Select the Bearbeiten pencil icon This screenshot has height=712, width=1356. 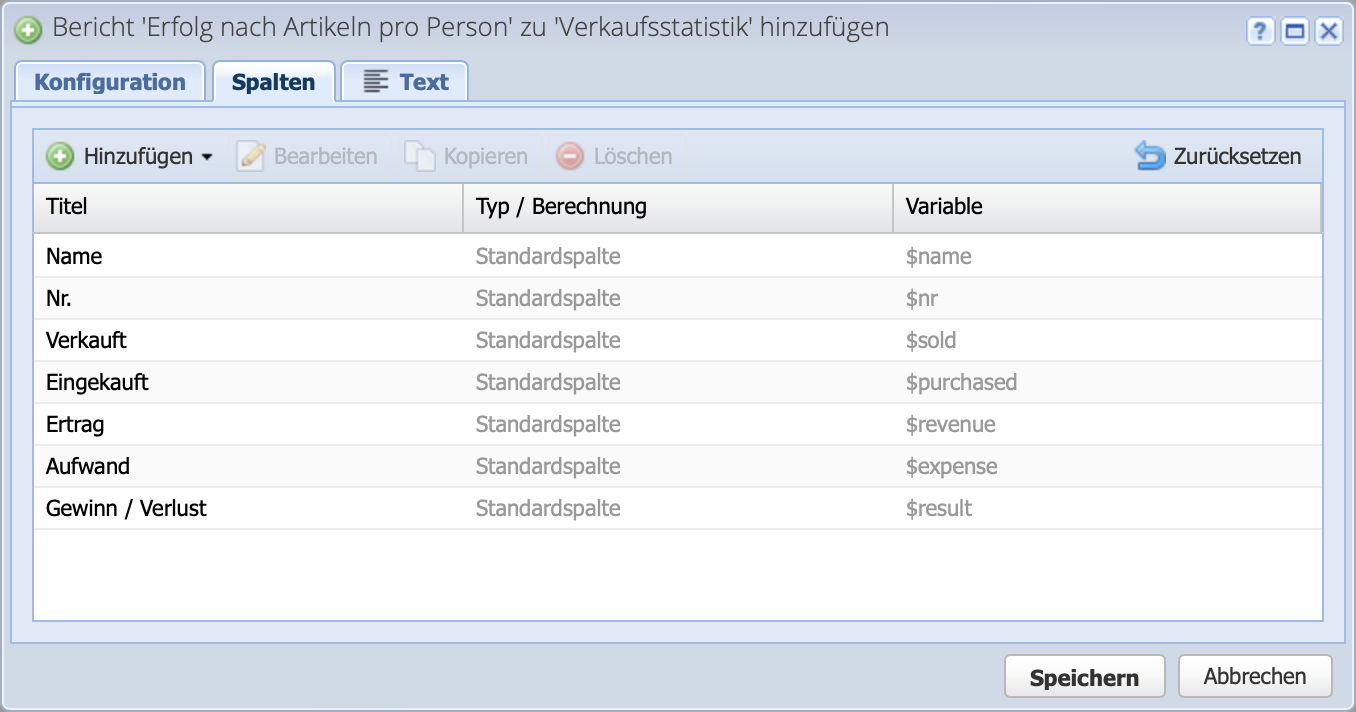[x=249, y=156]
